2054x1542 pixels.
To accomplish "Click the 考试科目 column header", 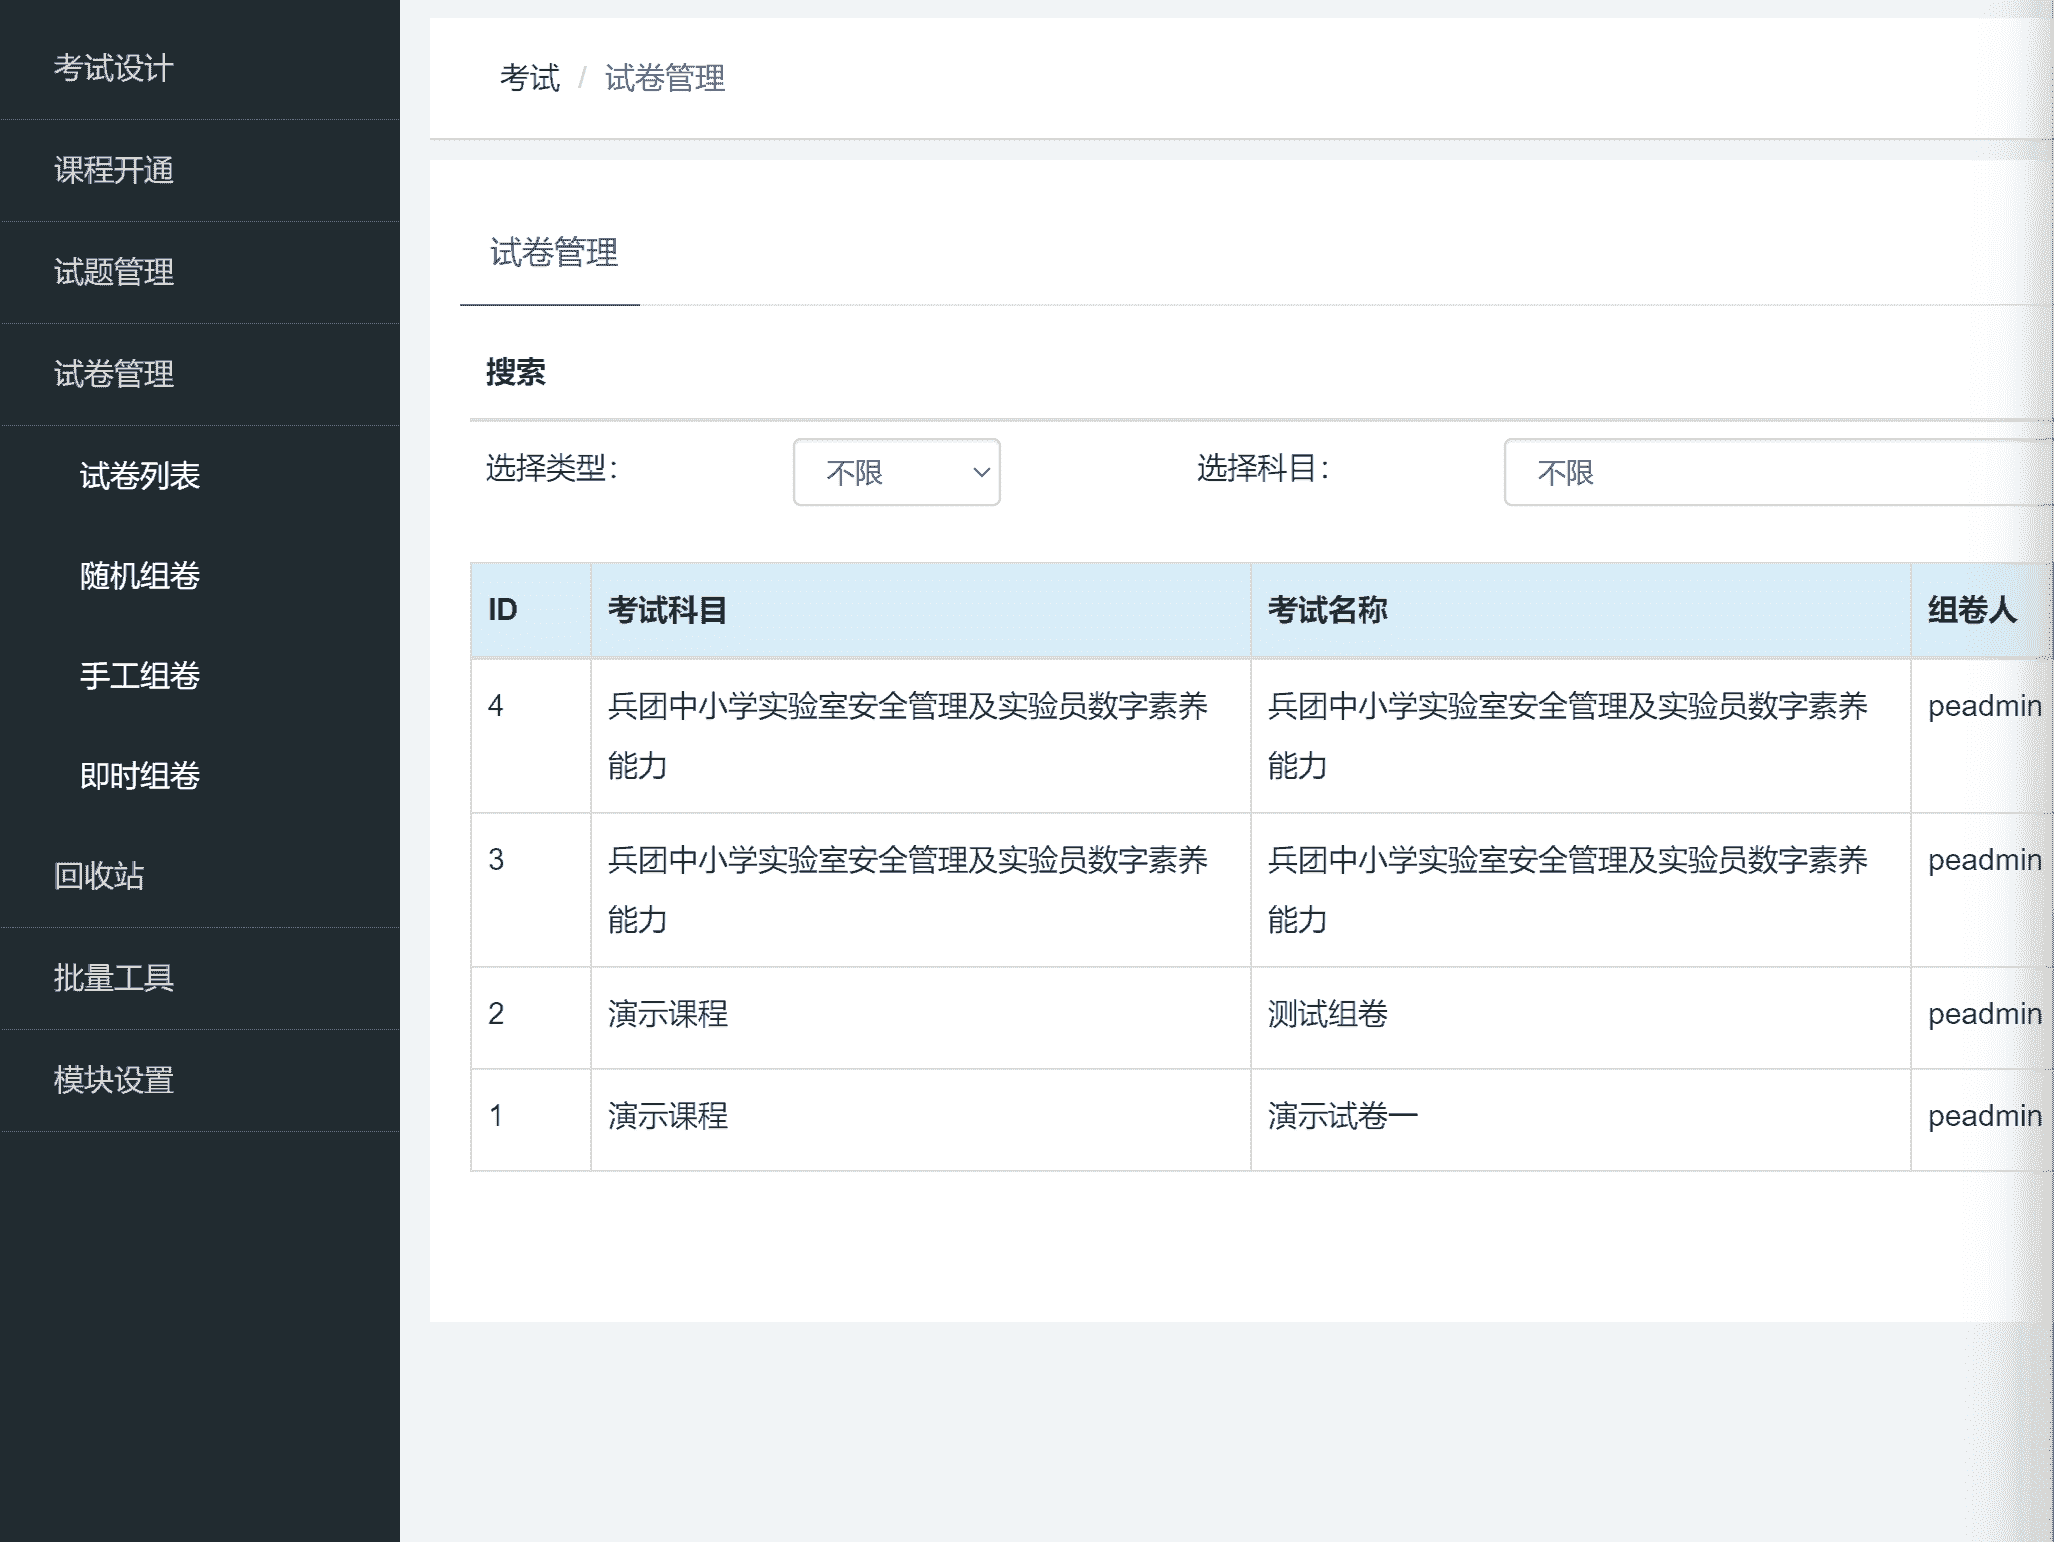I will tap(667, 610).
